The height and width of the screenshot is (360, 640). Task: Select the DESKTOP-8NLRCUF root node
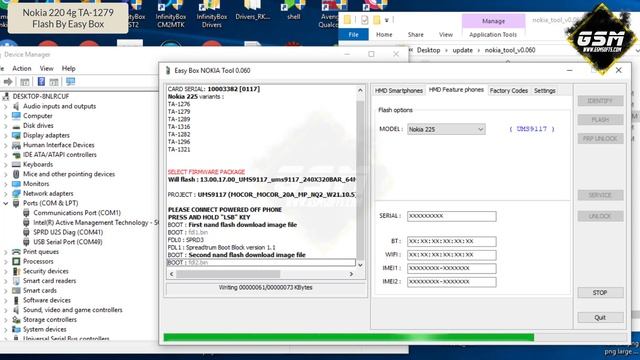click(x=41, y=96)
